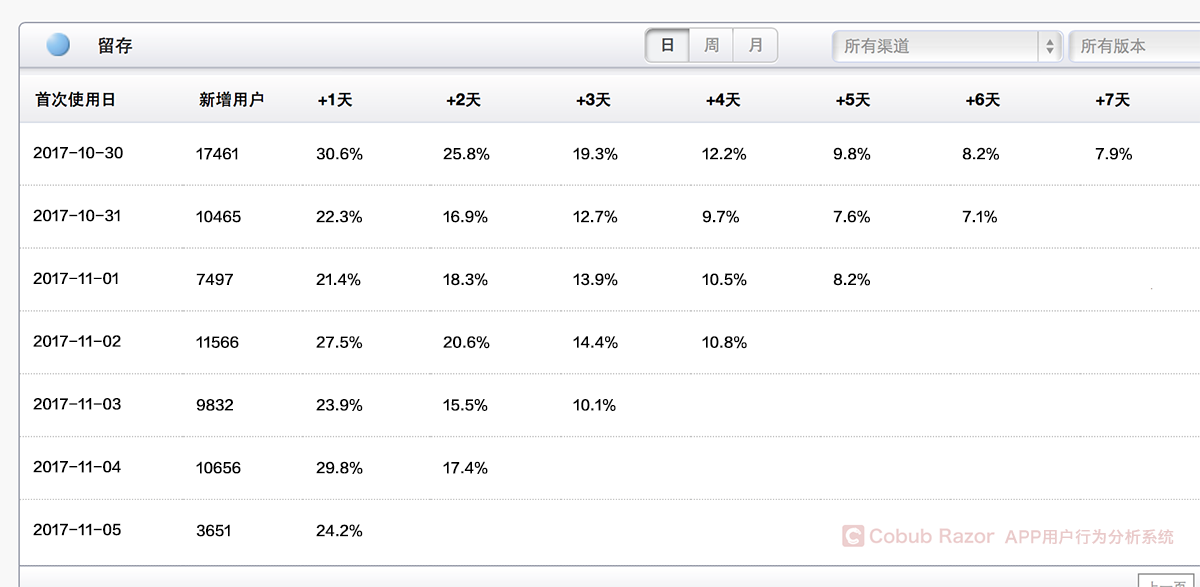Click the stepper arrows on 所有渠道 selector
Screen dimensions: 1200x587
[x=1049, y=46]
